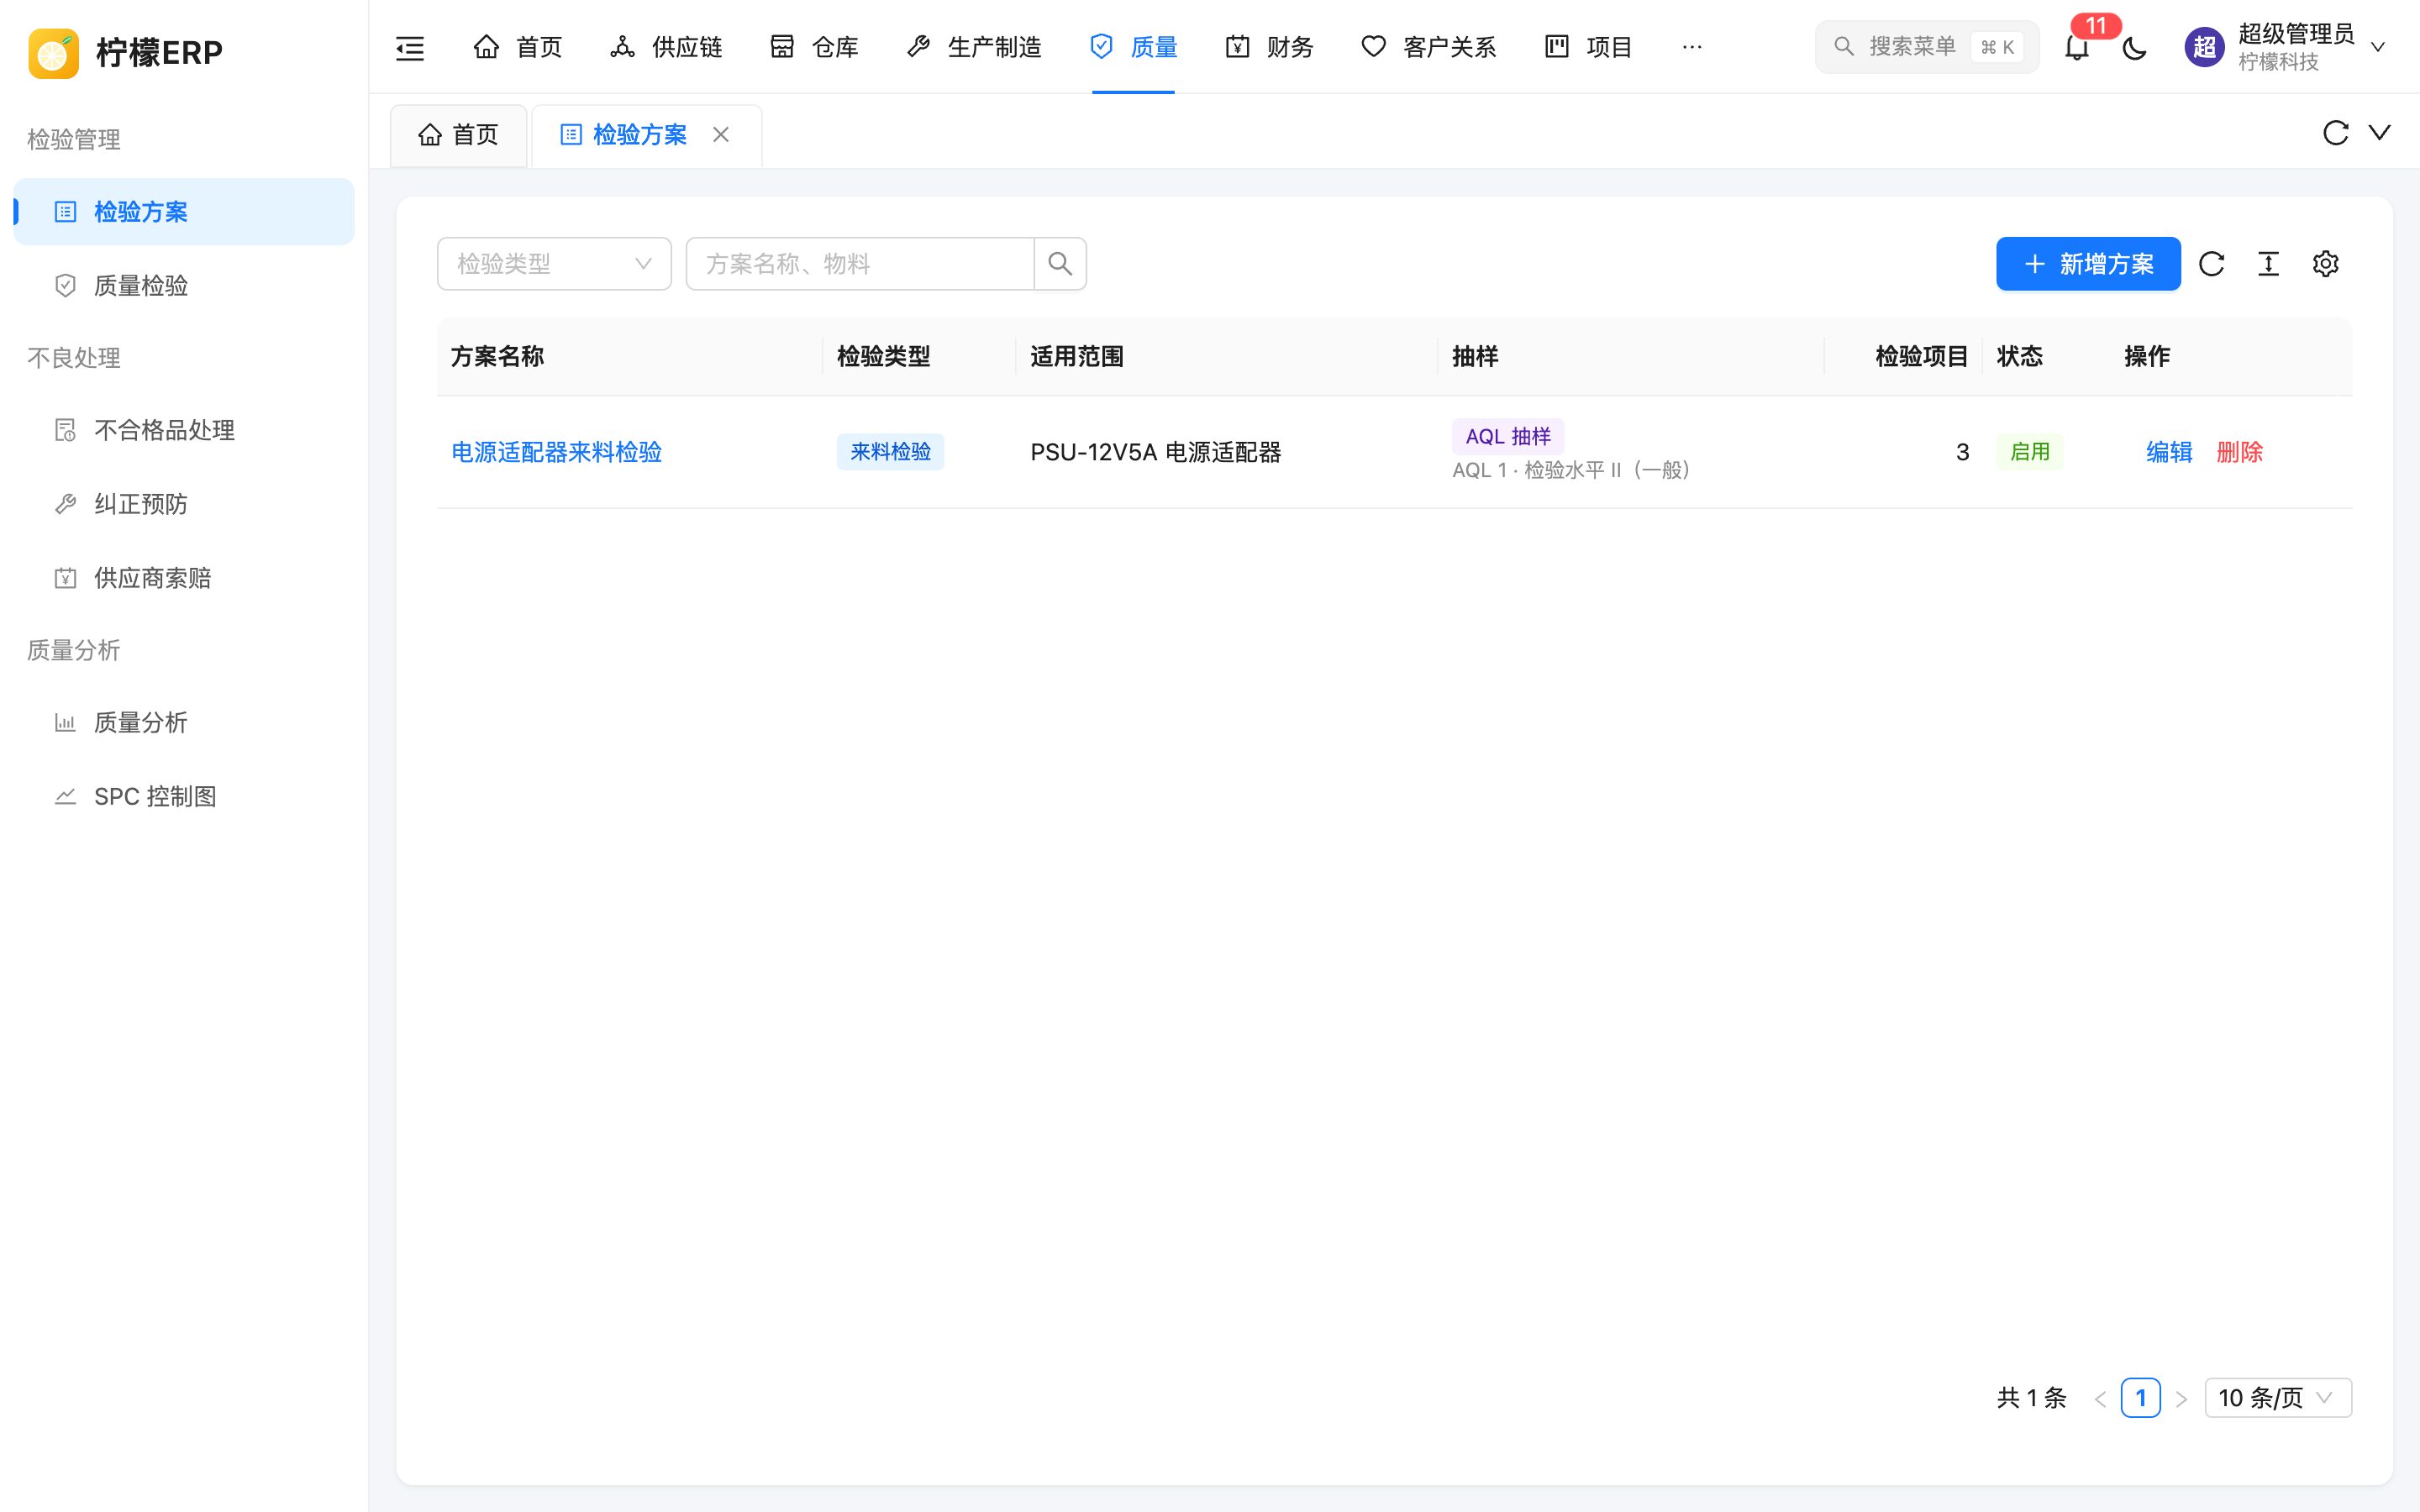Go to next page arrow

pyautogui.click(x=2181, y=1398)
